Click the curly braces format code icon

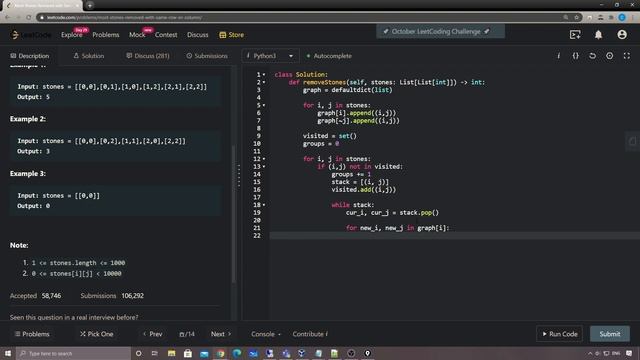[x=576, y=56]
